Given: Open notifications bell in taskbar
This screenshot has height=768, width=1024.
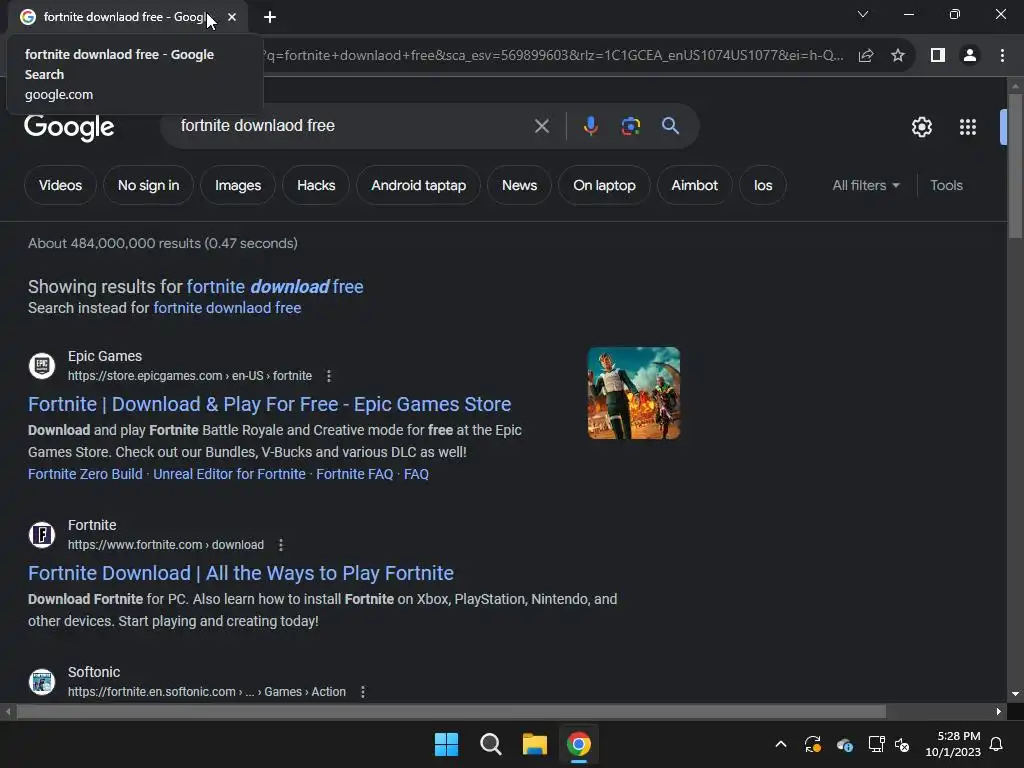Looking at the screenshot, I should 996,744.
